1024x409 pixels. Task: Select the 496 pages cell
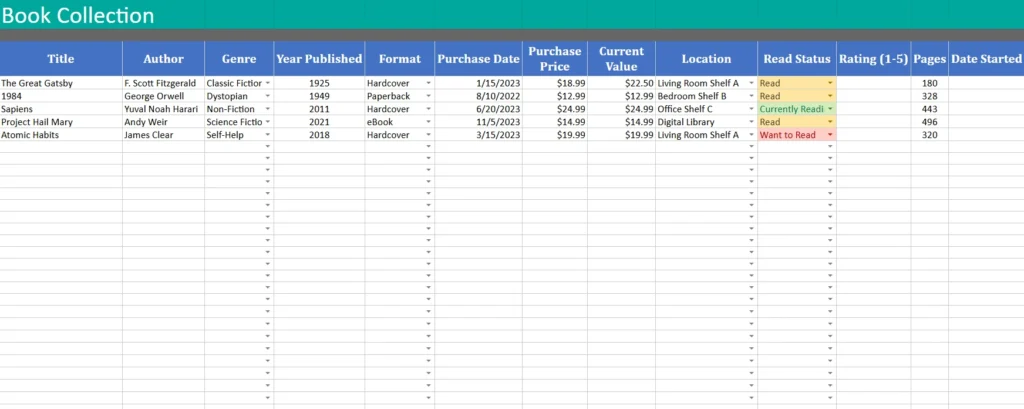(929, 122)
